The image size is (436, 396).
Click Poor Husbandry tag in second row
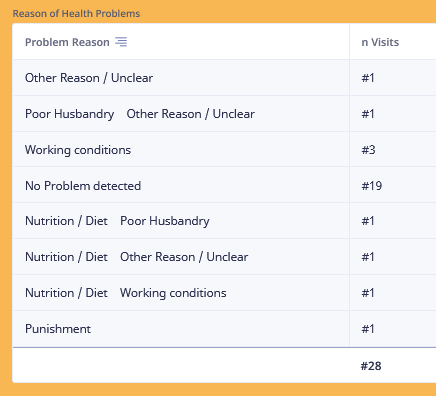point(70,114)
